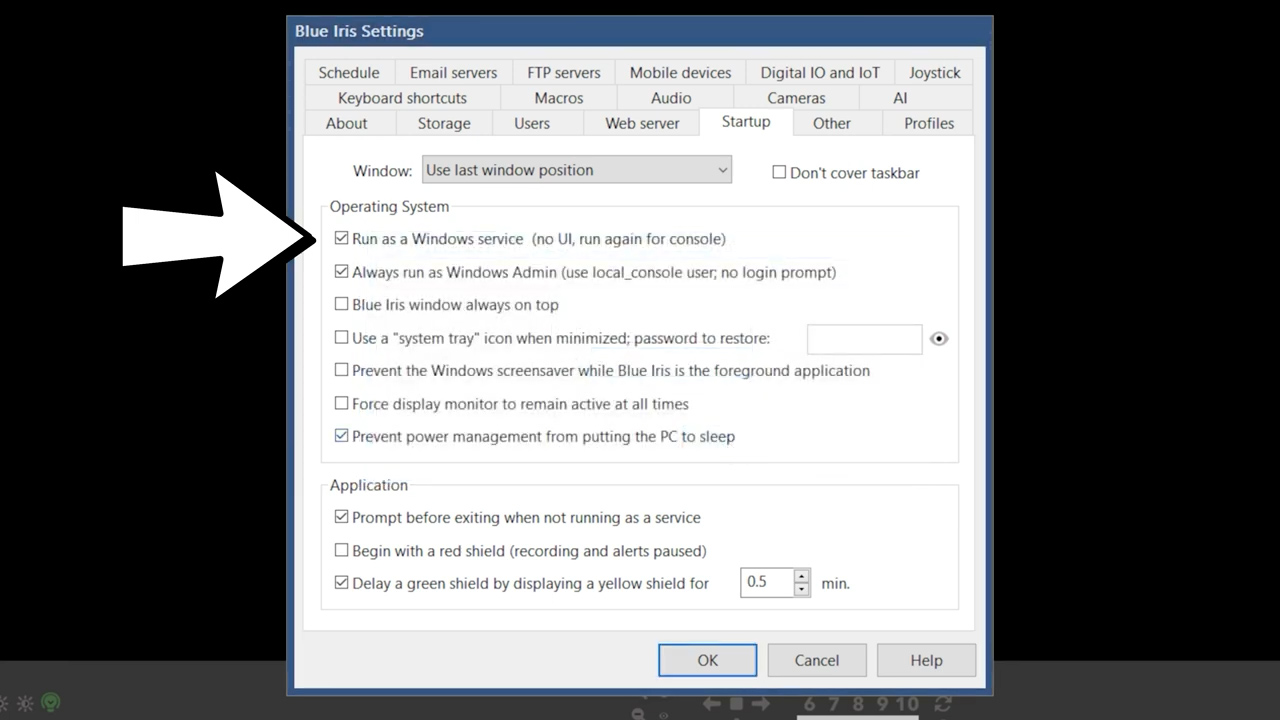Open the Storage tab

pyautogui.click(x=444, y=123)
